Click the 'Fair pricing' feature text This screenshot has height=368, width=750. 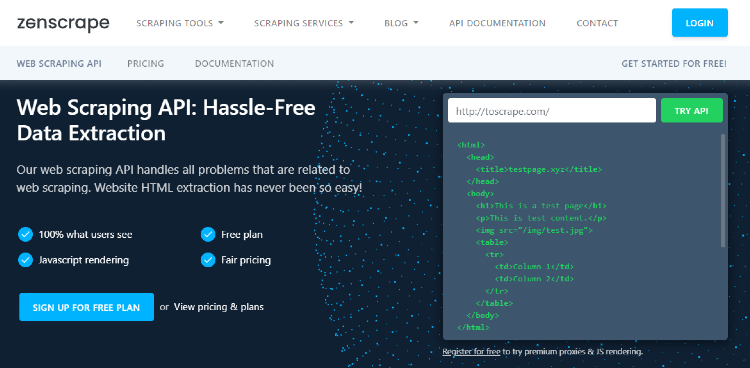[x=246, y=260]
